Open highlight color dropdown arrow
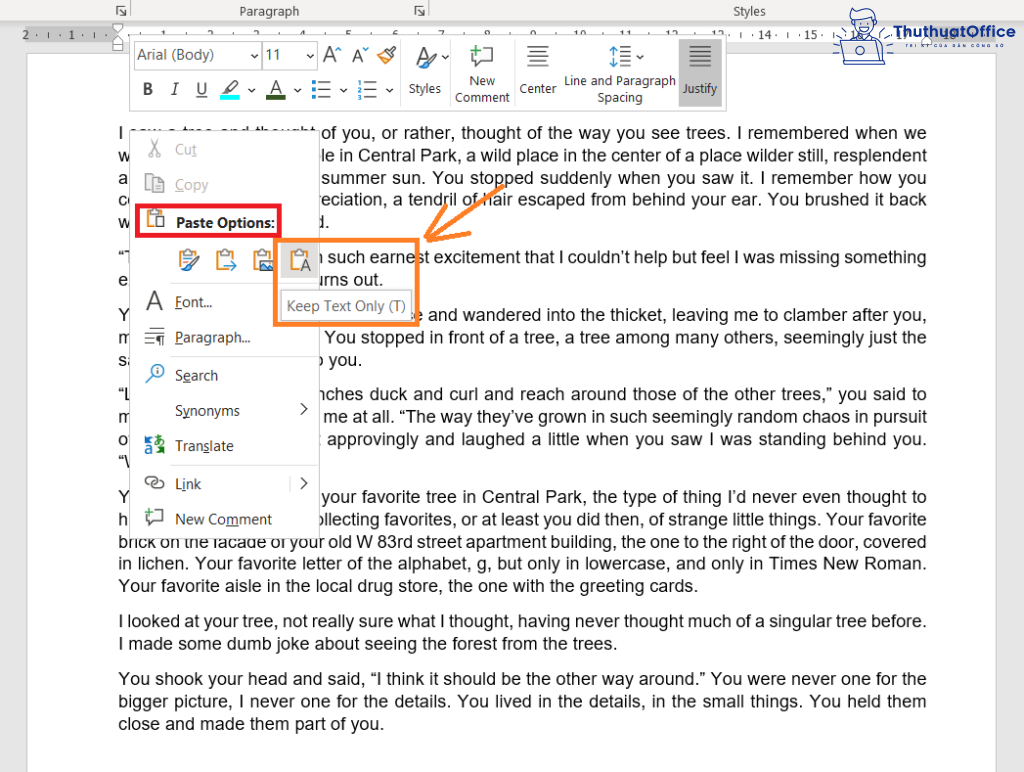 [x=251, y=90]
